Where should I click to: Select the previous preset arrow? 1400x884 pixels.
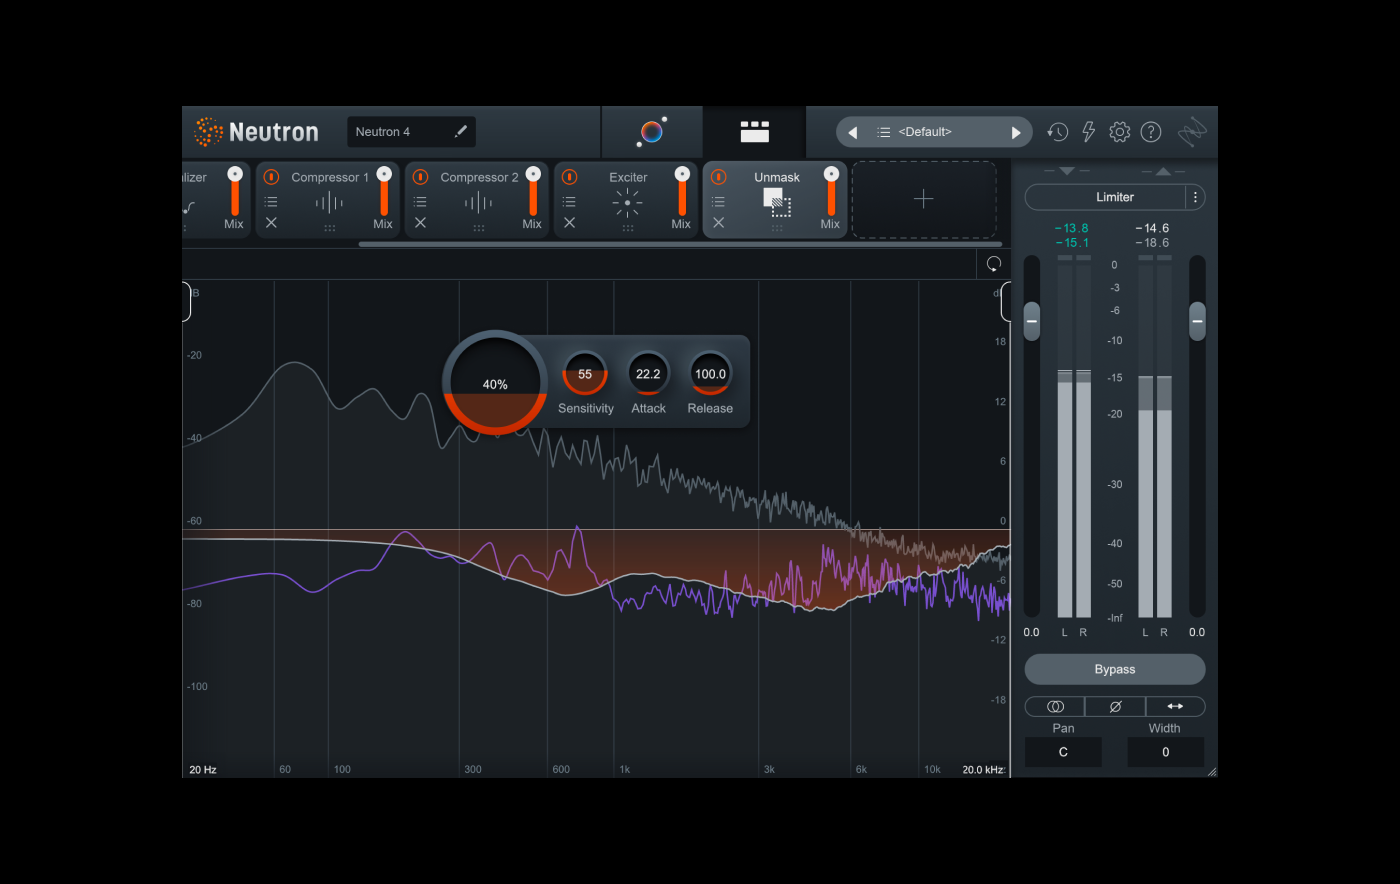852,132
